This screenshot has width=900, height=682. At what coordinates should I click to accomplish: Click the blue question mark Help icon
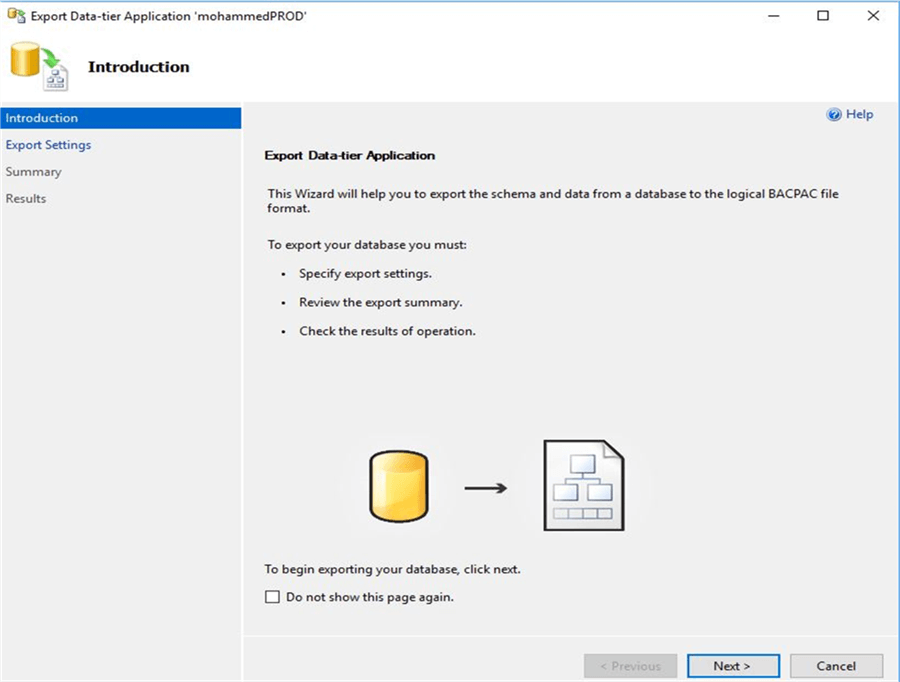[x=834, y=115]
